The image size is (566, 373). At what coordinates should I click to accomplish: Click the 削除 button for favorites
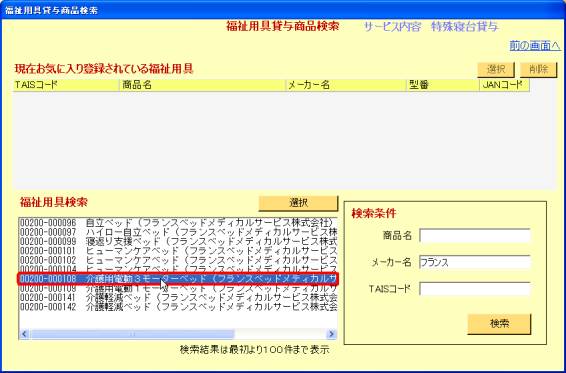tap(539, 69)
